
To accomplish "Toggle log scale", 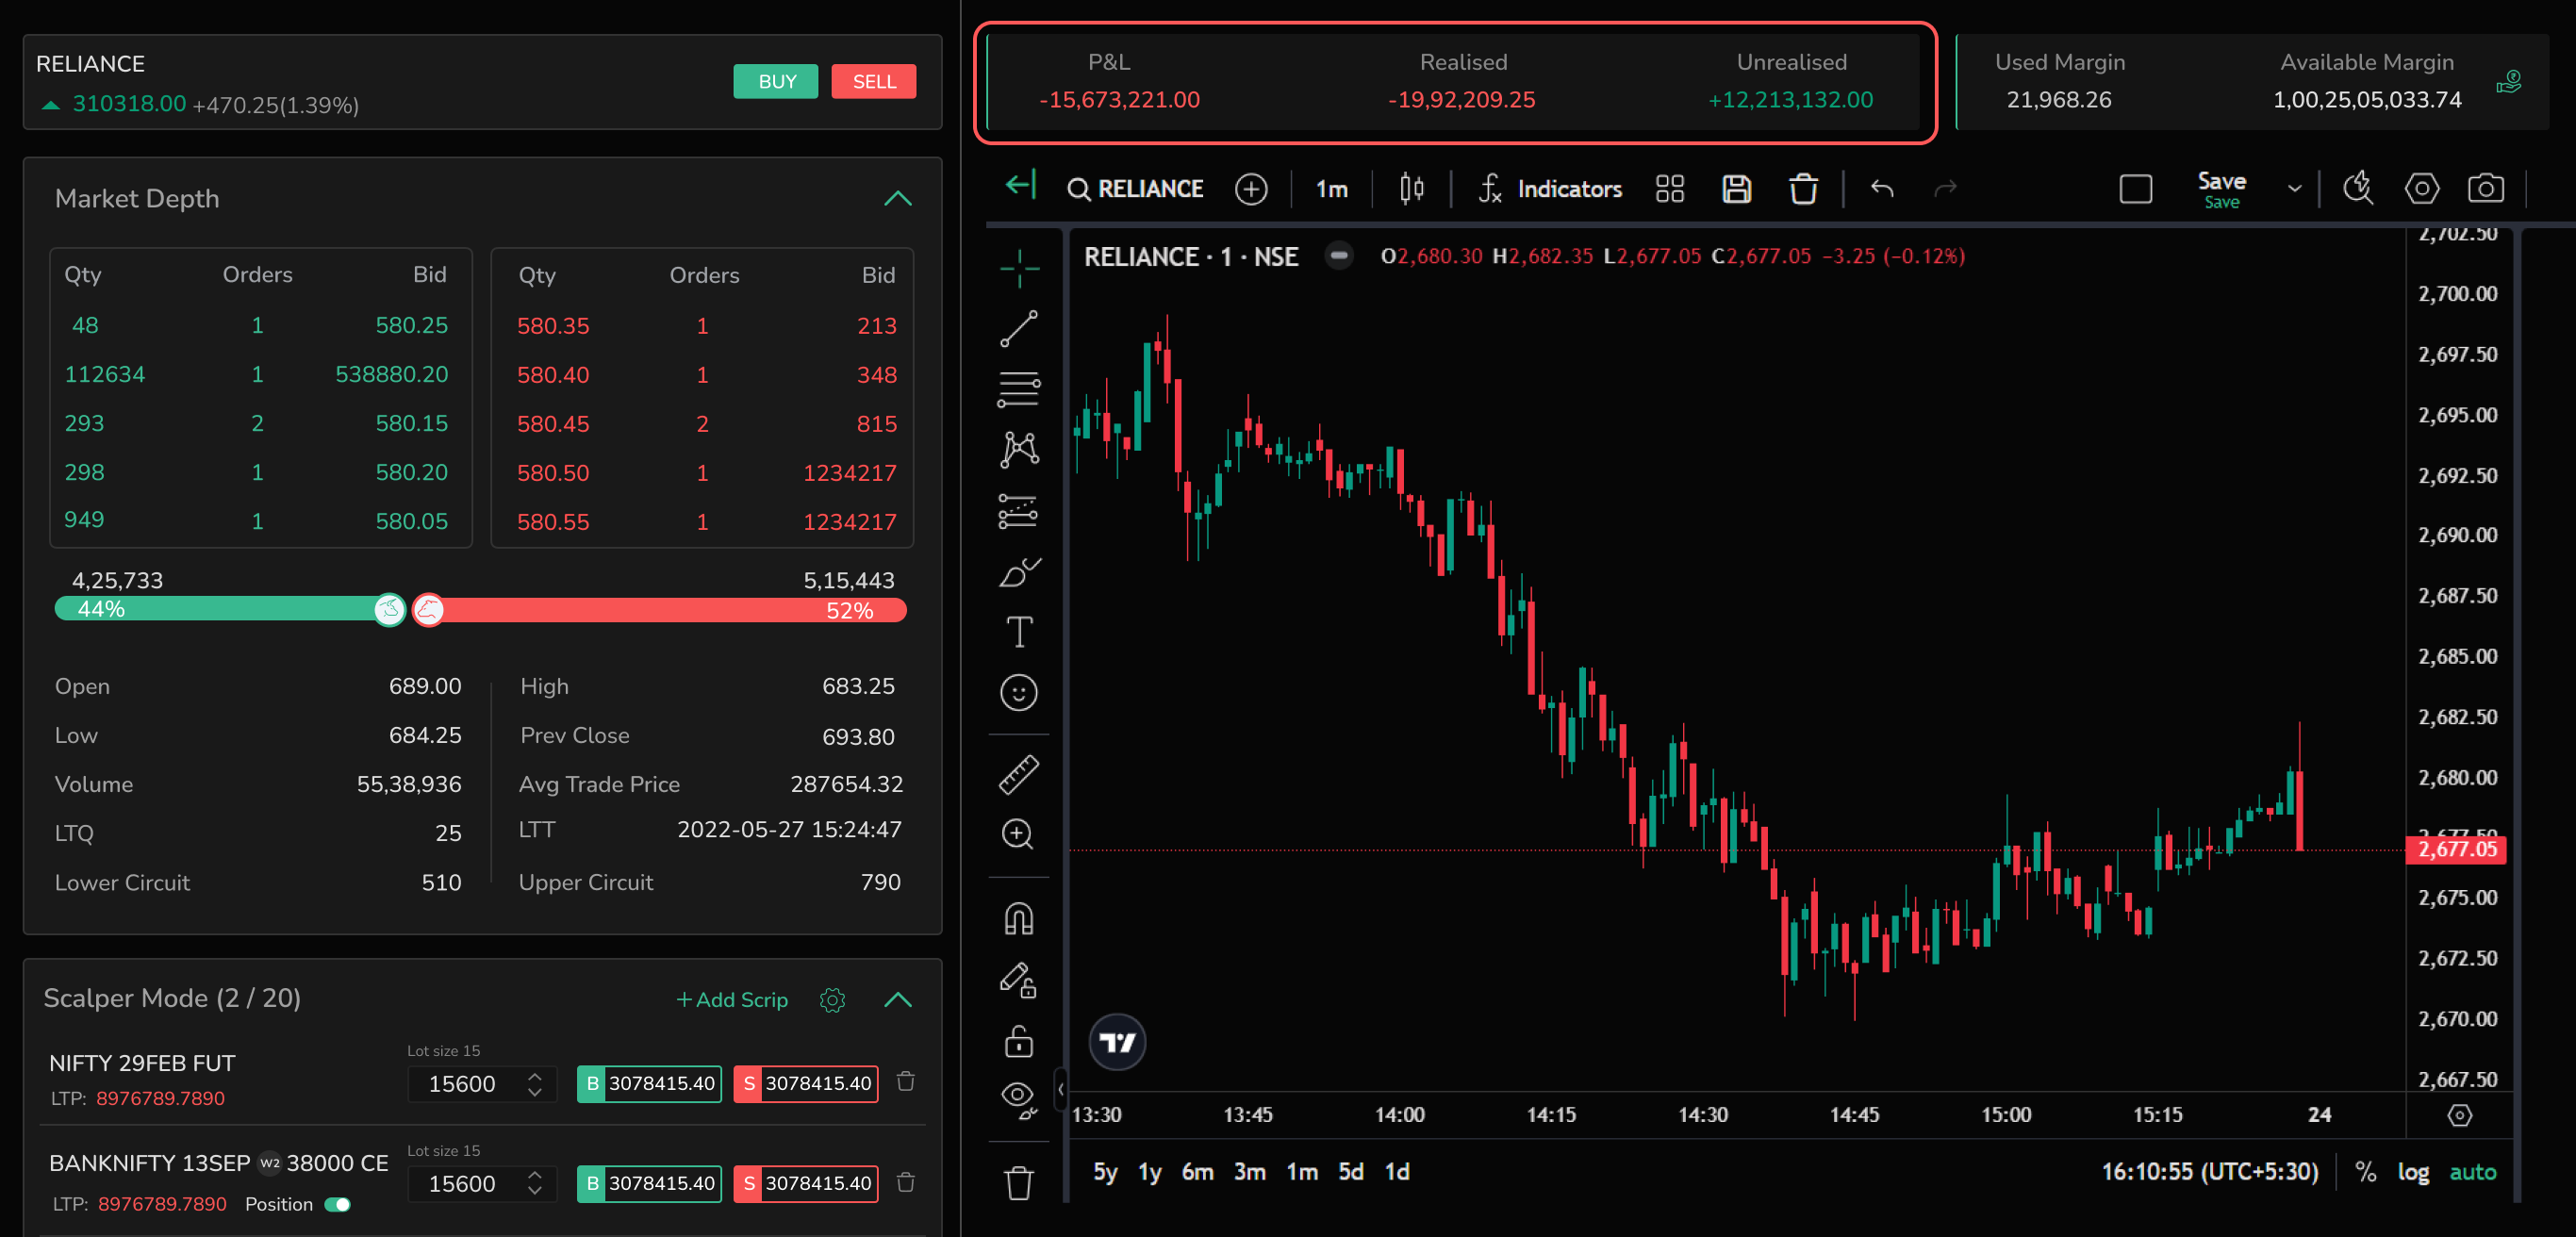I will 2413,1171.
